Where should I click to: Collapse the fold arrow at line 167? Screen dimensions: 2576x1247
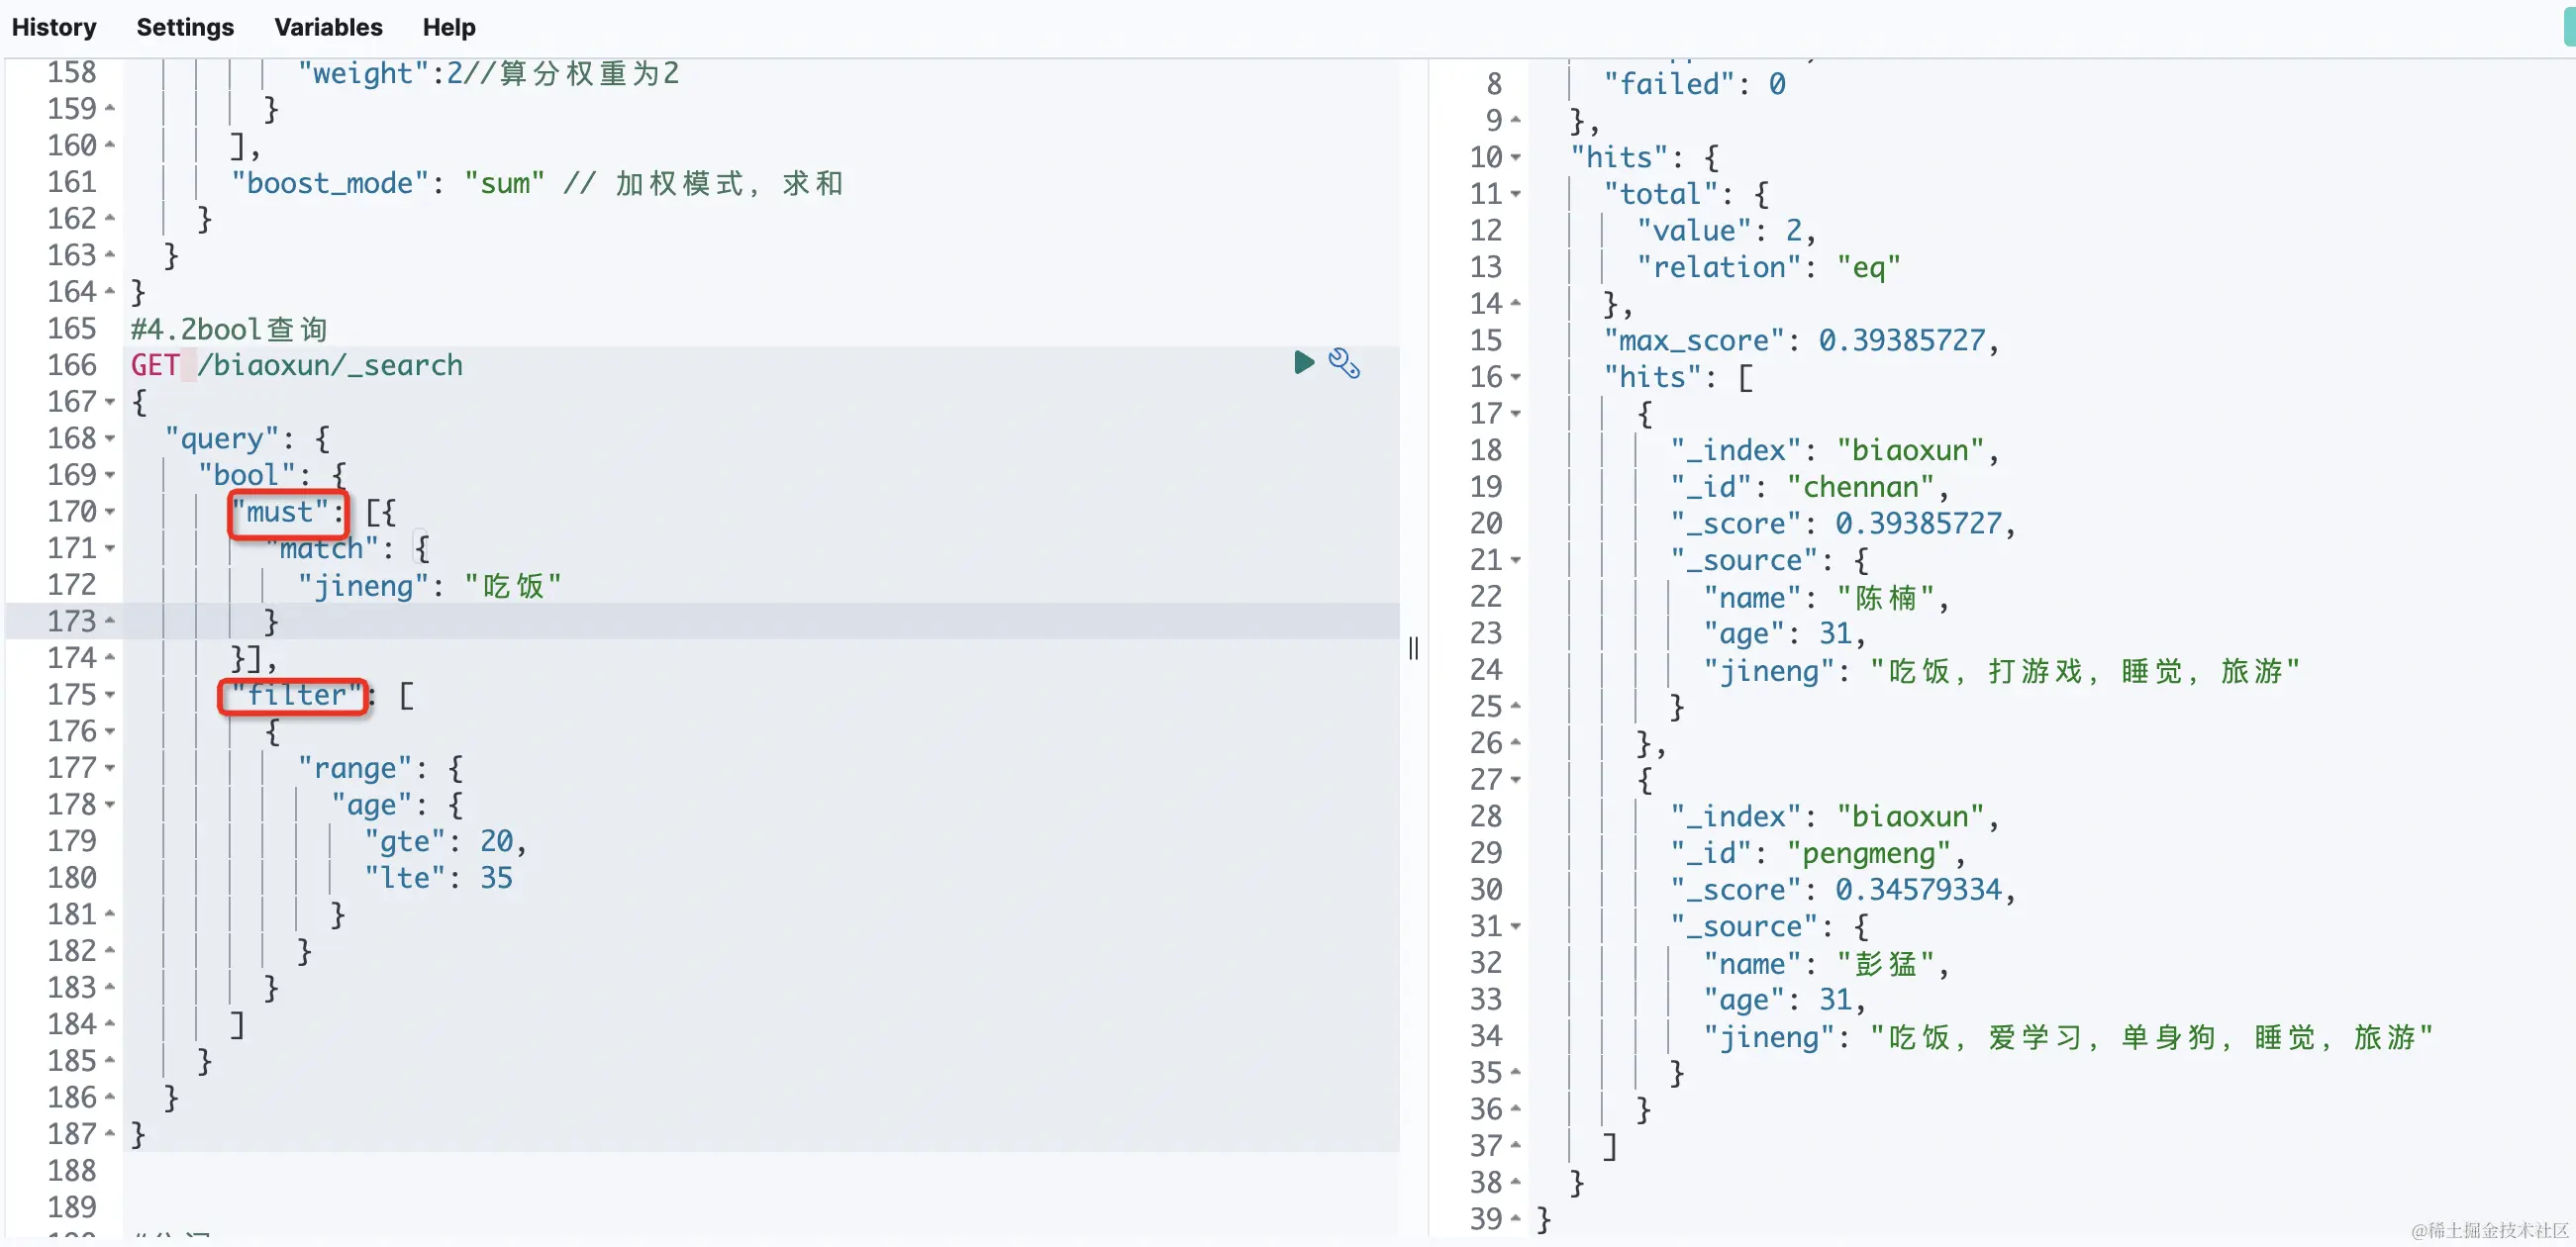click(110, 402)
